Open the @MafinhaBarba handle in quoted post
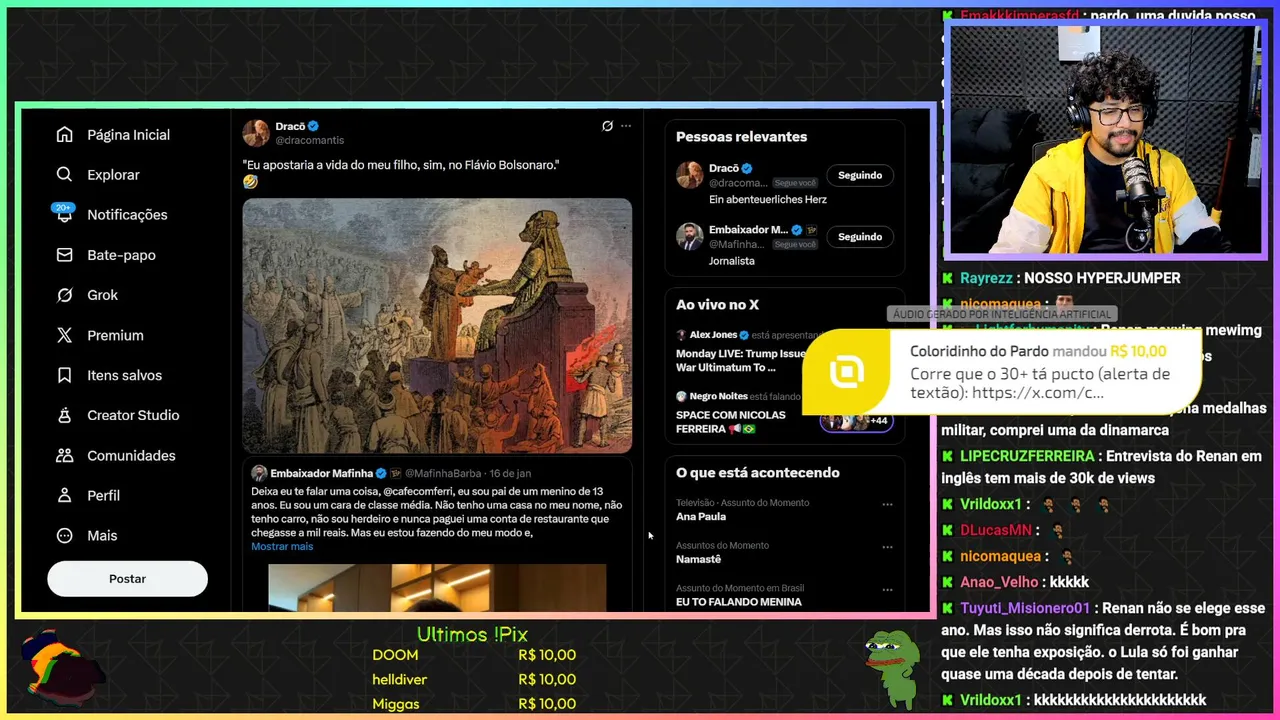Image resolution: width=1280 pixels, height=720 pixels. (x=444, y=473)
